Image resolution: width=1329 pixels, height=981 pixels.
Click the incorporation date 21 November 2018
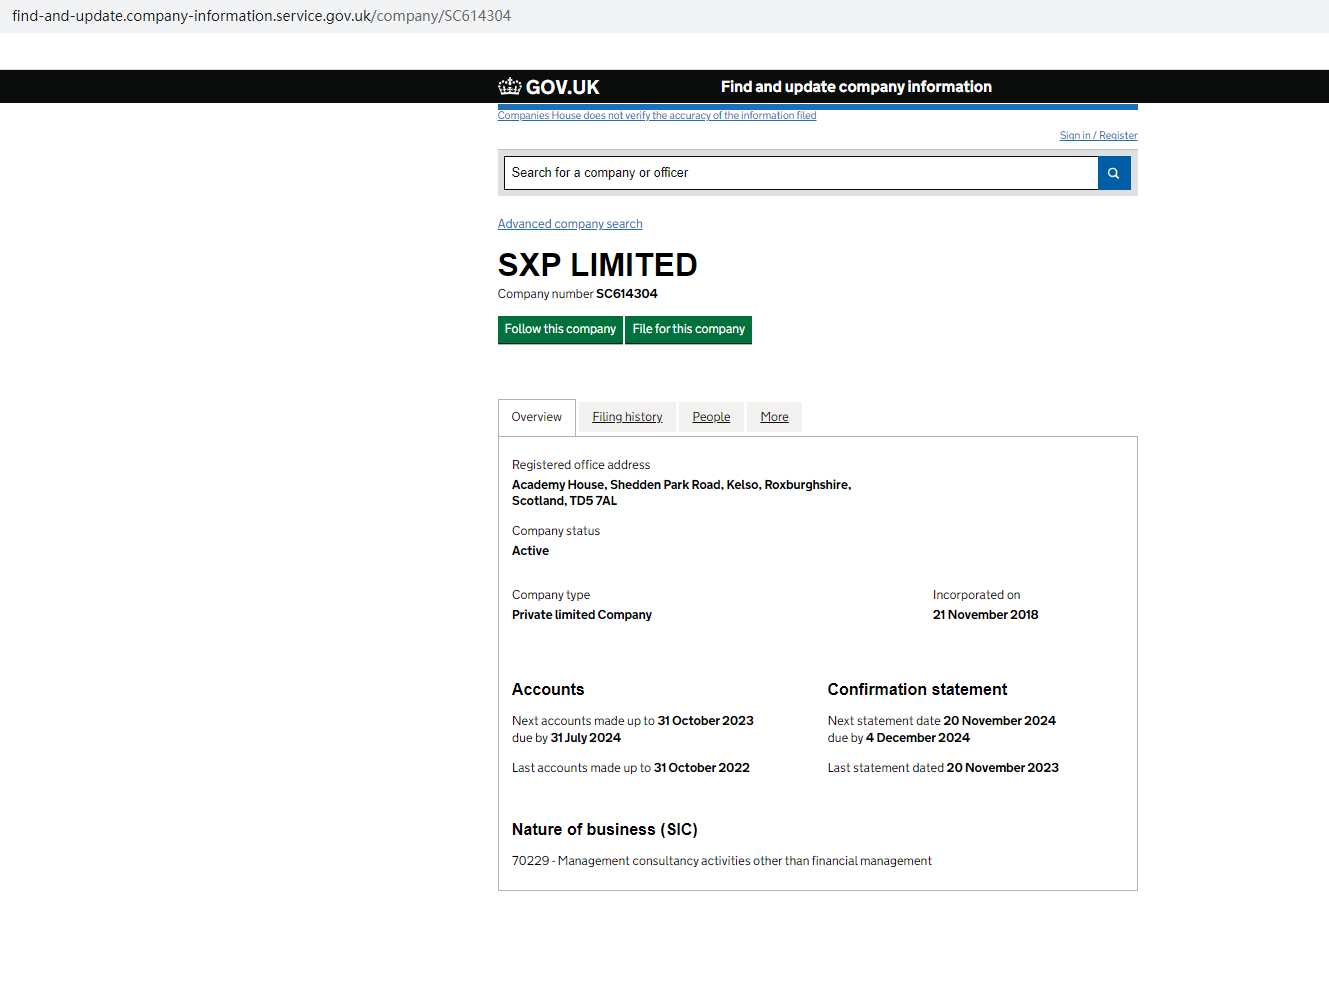[986, 615]
